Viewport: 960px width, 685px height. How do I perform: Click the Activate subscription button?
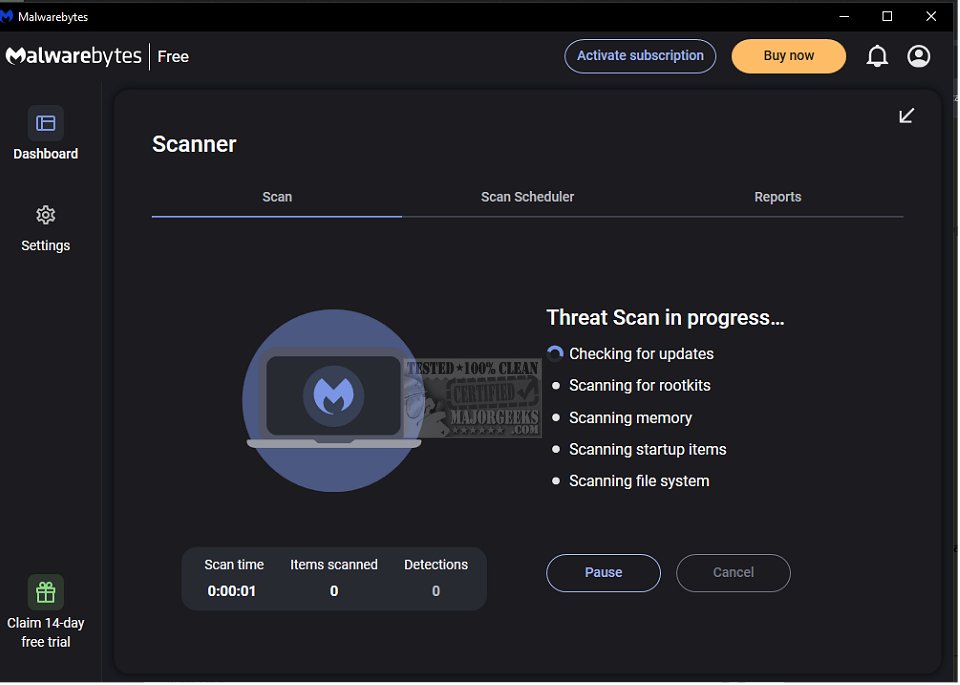tap(640, 56)
